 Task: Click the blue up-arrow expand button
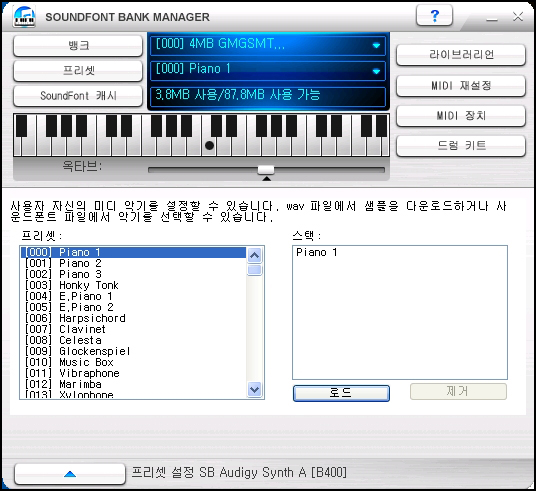pyautogui.click(x=70, y=474)
